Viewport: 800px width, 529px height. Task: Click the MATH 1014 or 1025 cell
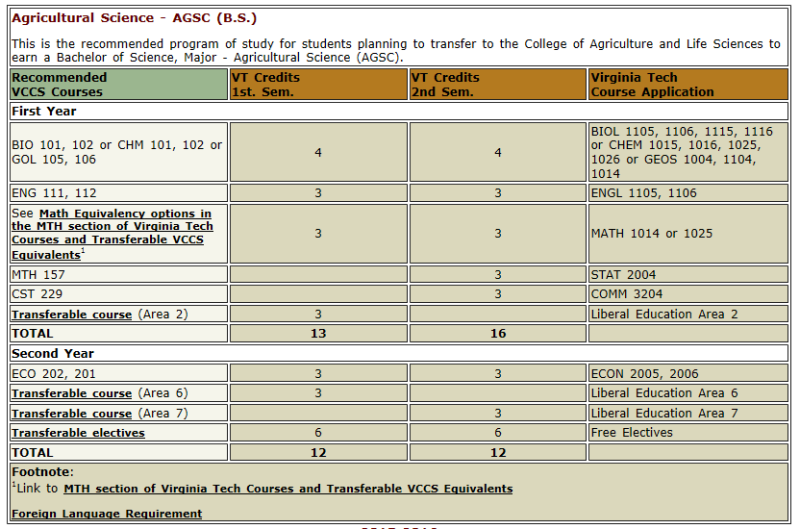pos(688,234)
